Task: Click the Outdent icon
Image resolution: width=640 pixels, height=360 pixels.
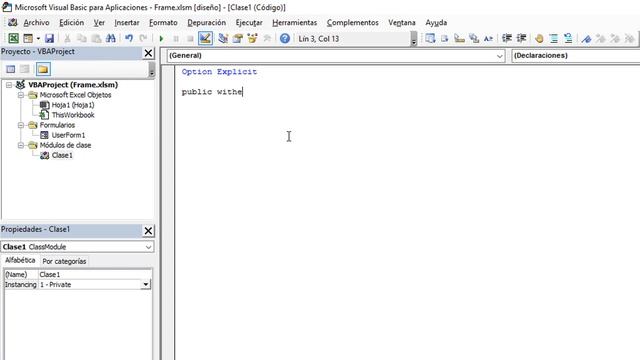Action: coord(521,38)
